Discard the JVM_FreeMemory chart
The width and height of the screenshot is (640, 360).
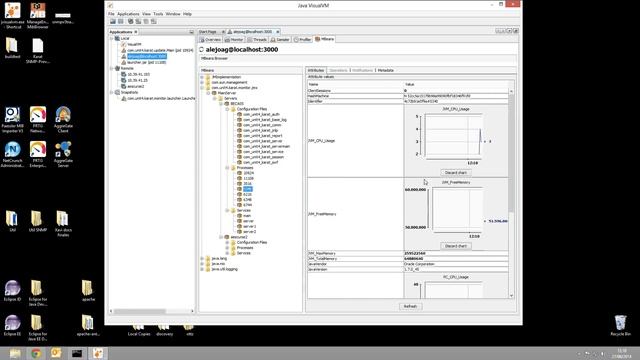456,246
